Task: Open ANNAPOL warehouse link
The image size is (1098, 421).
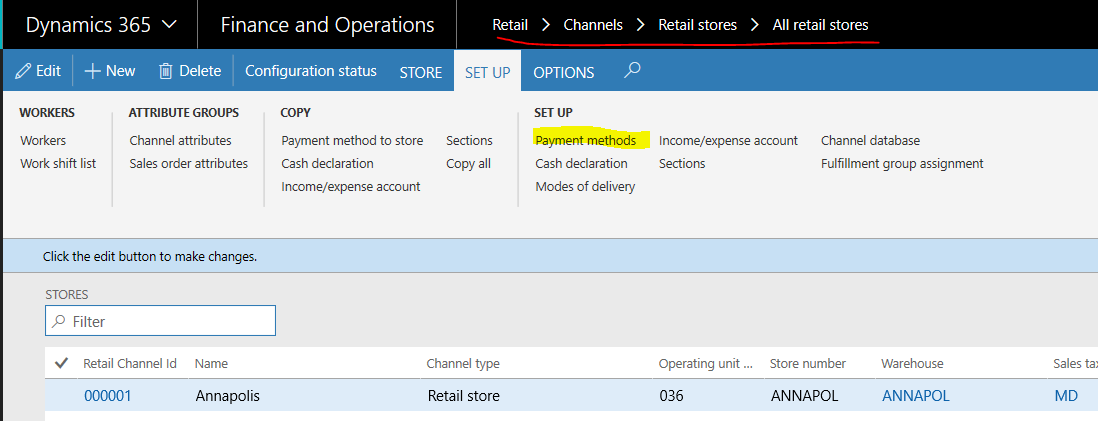Action: pos(916,396)
